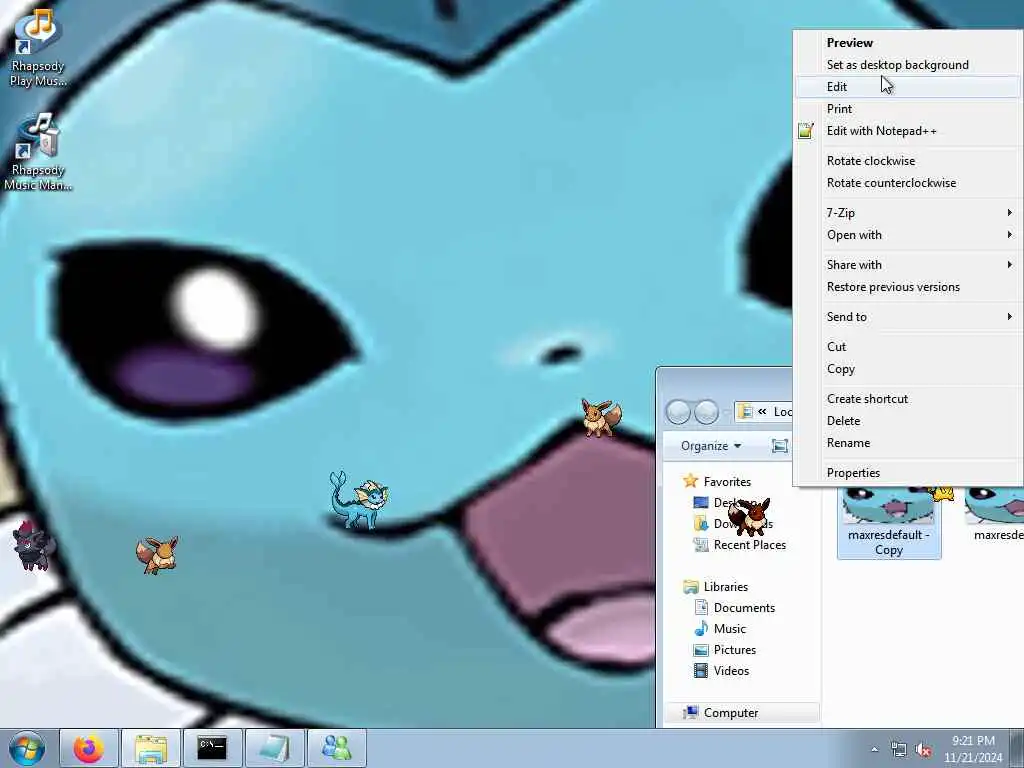Launch Firefox from the taskbar
The height and width of the screenshot is (768, 1024).
pyautogui.click(x=89, y=748)
